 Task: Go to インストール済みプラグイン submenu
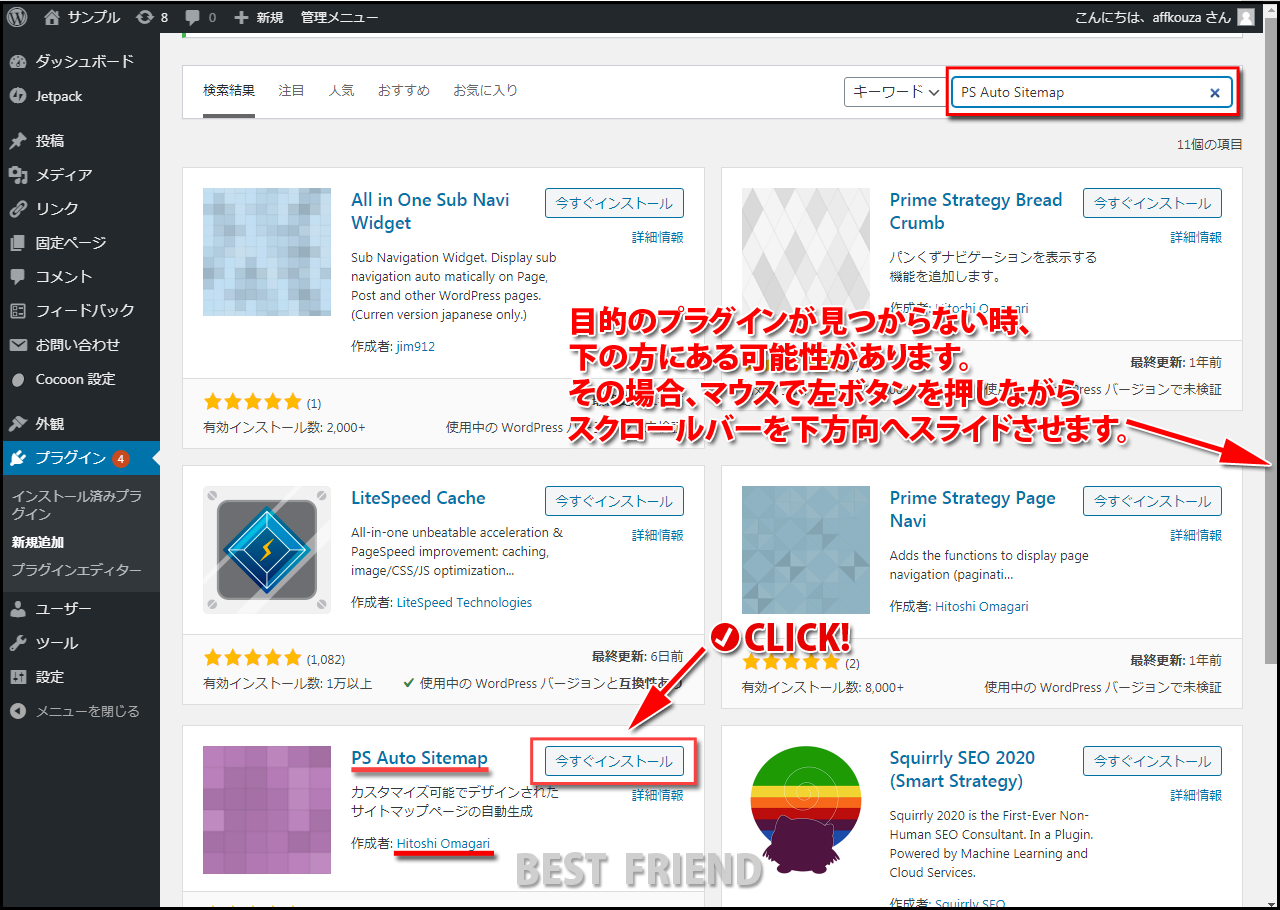click(76, 505)
